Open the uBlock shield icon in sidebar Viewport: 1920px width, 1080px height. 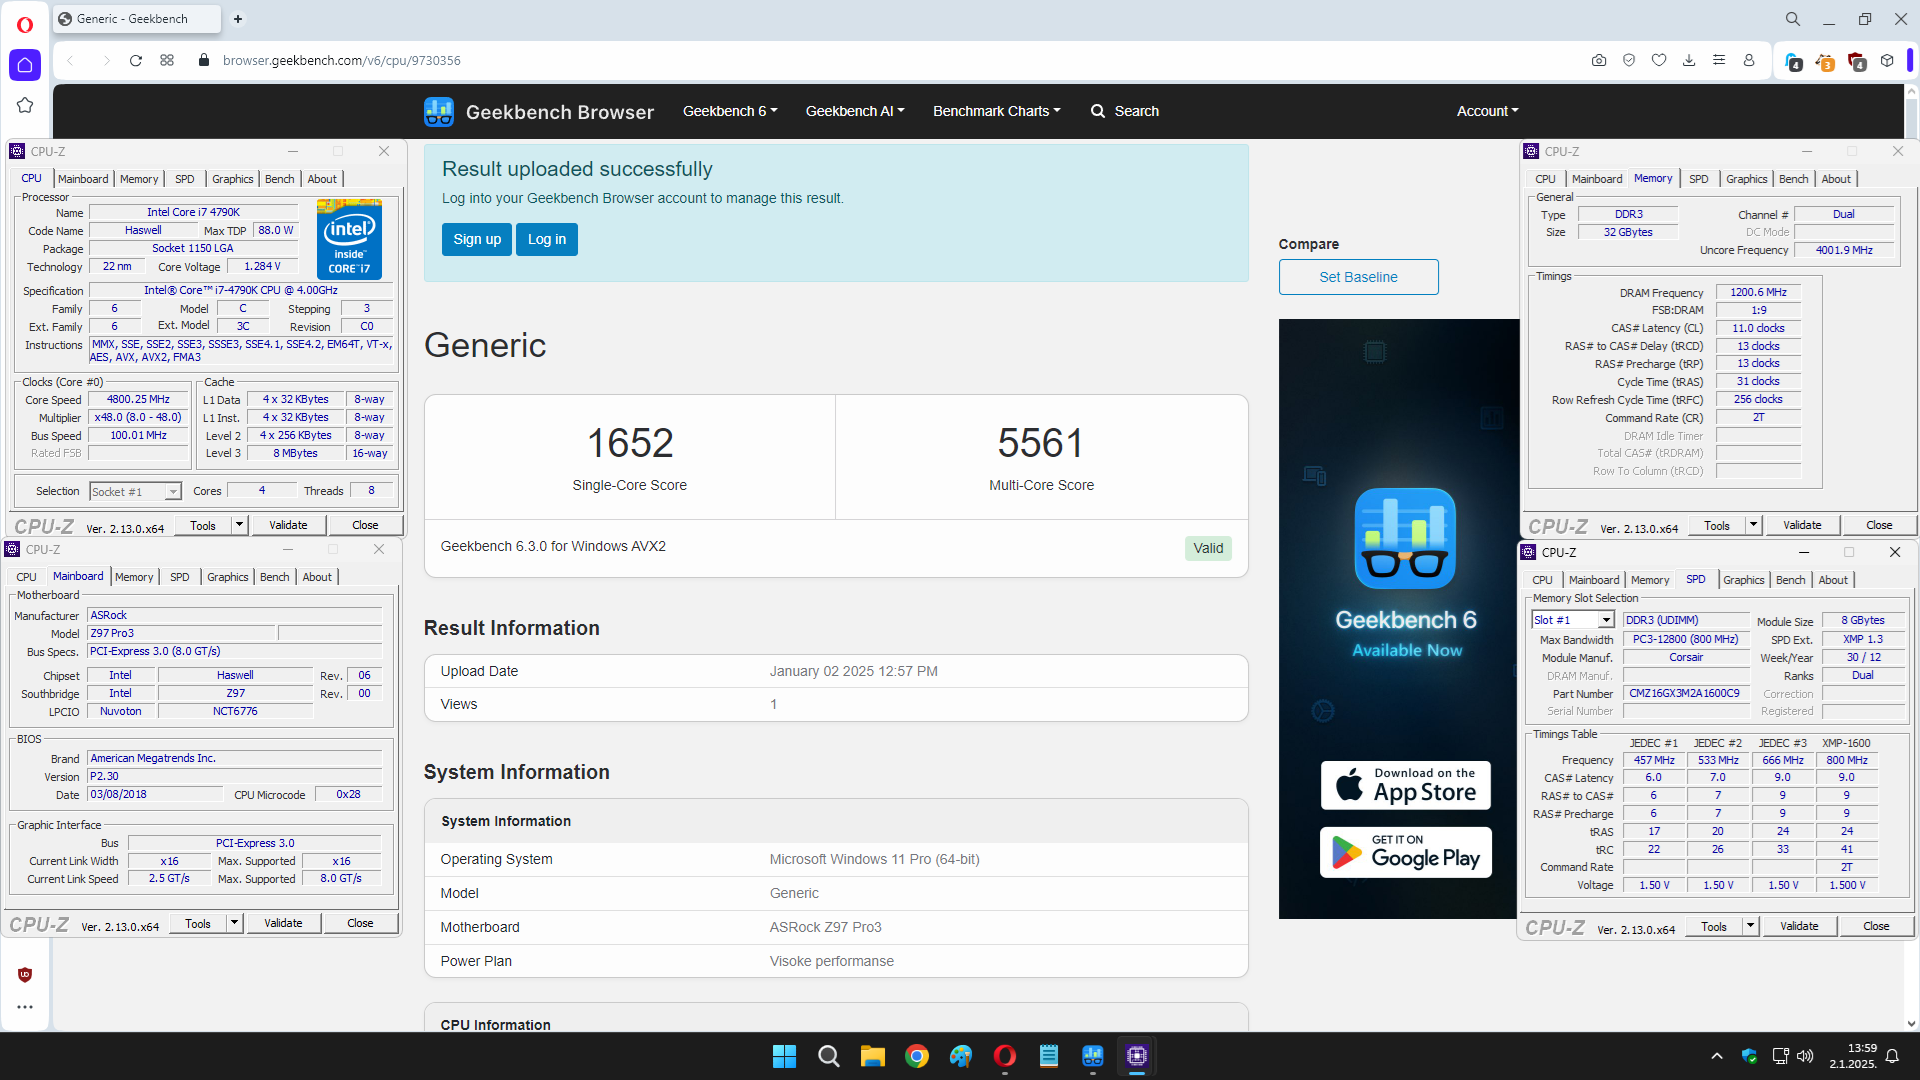pyautogui.click(x=25, y=975)
